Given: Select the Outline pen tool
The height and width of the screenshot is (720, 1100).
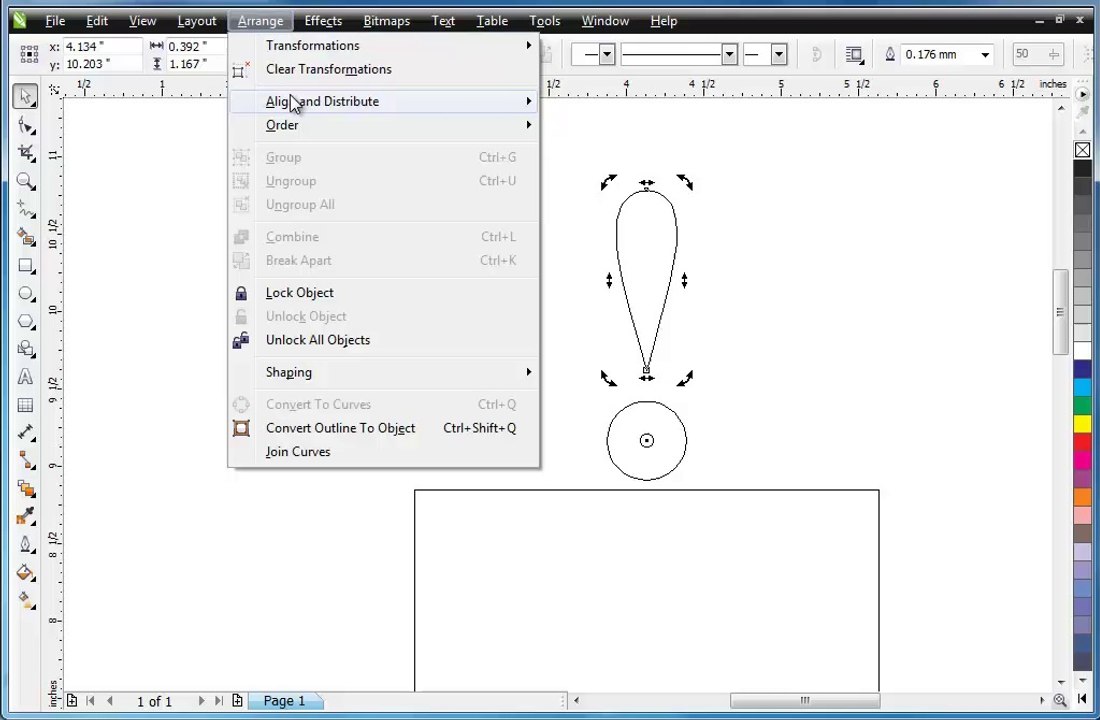Looking at the screenshot, I should 26,545.
